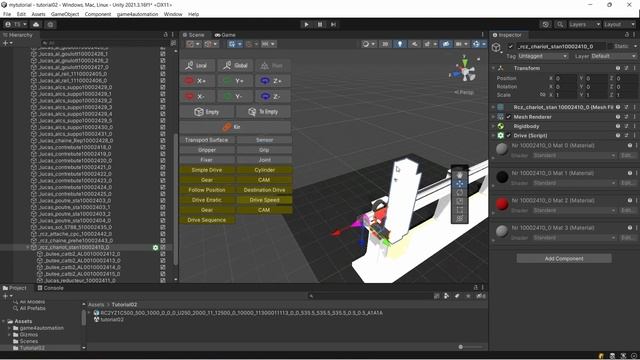Screen dimensions: 640x360
Task: Click the Step forward button in the toolbar
Action: point(333,24)
